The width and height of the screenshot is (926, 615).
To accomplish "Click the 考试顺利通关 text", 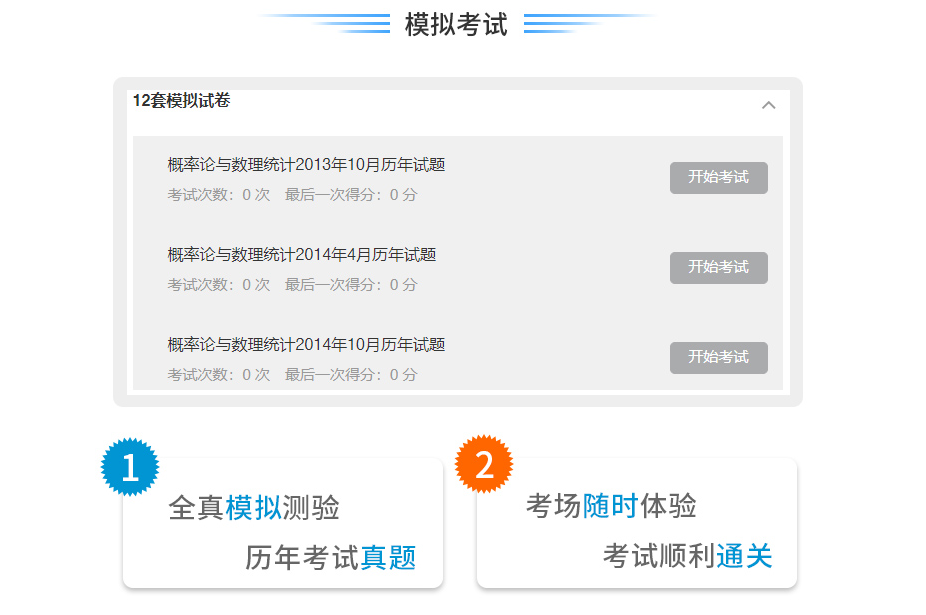I will point(687,556).
